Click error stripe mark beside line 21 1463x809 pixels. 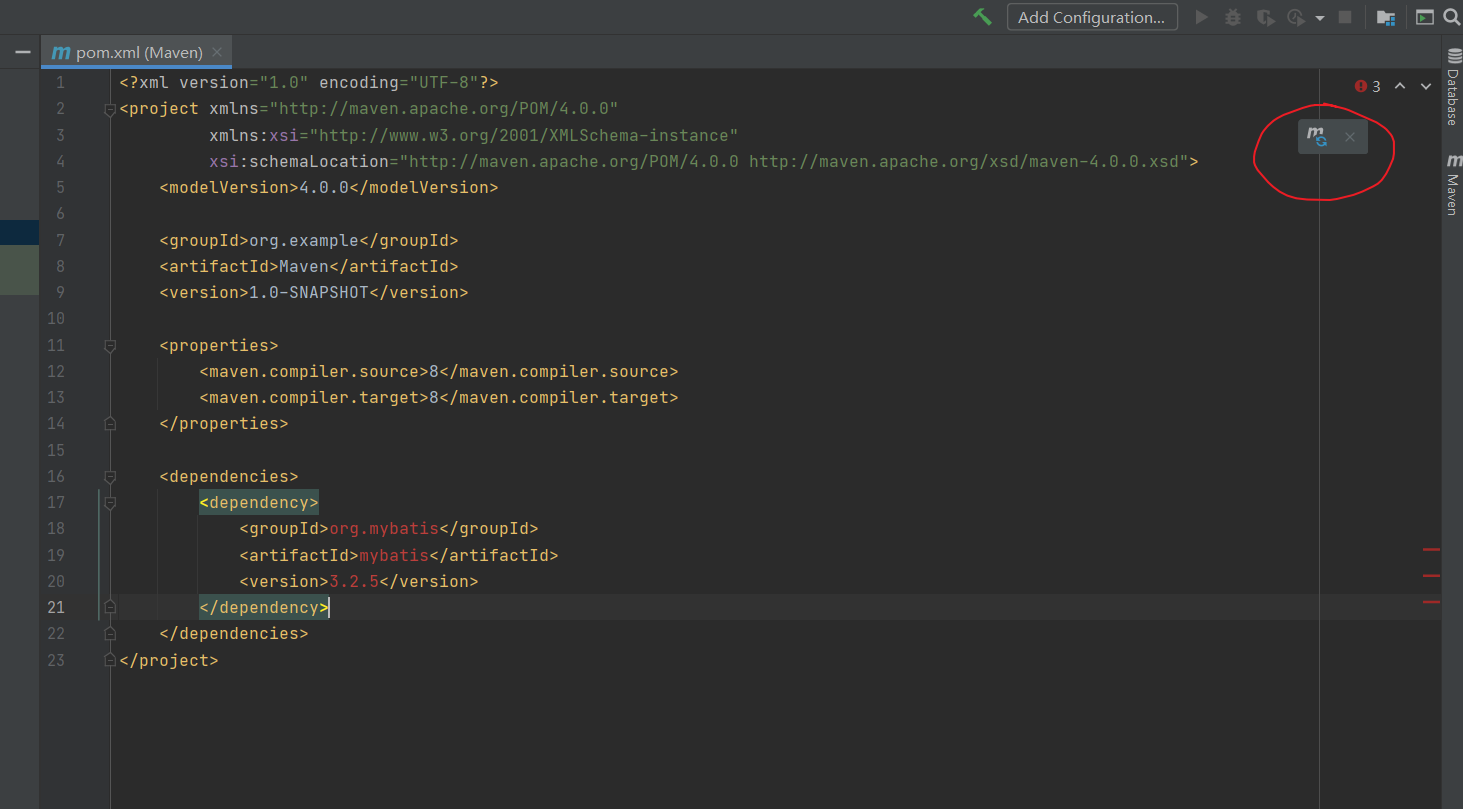coord(1431,602)
